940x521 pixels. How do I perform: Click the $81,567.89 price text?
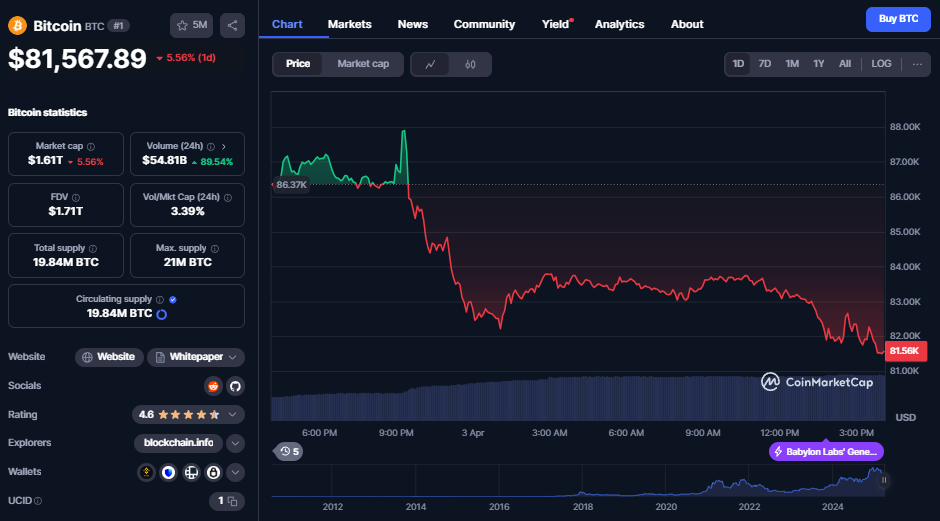pyautogui.click(x=77, y=59)
